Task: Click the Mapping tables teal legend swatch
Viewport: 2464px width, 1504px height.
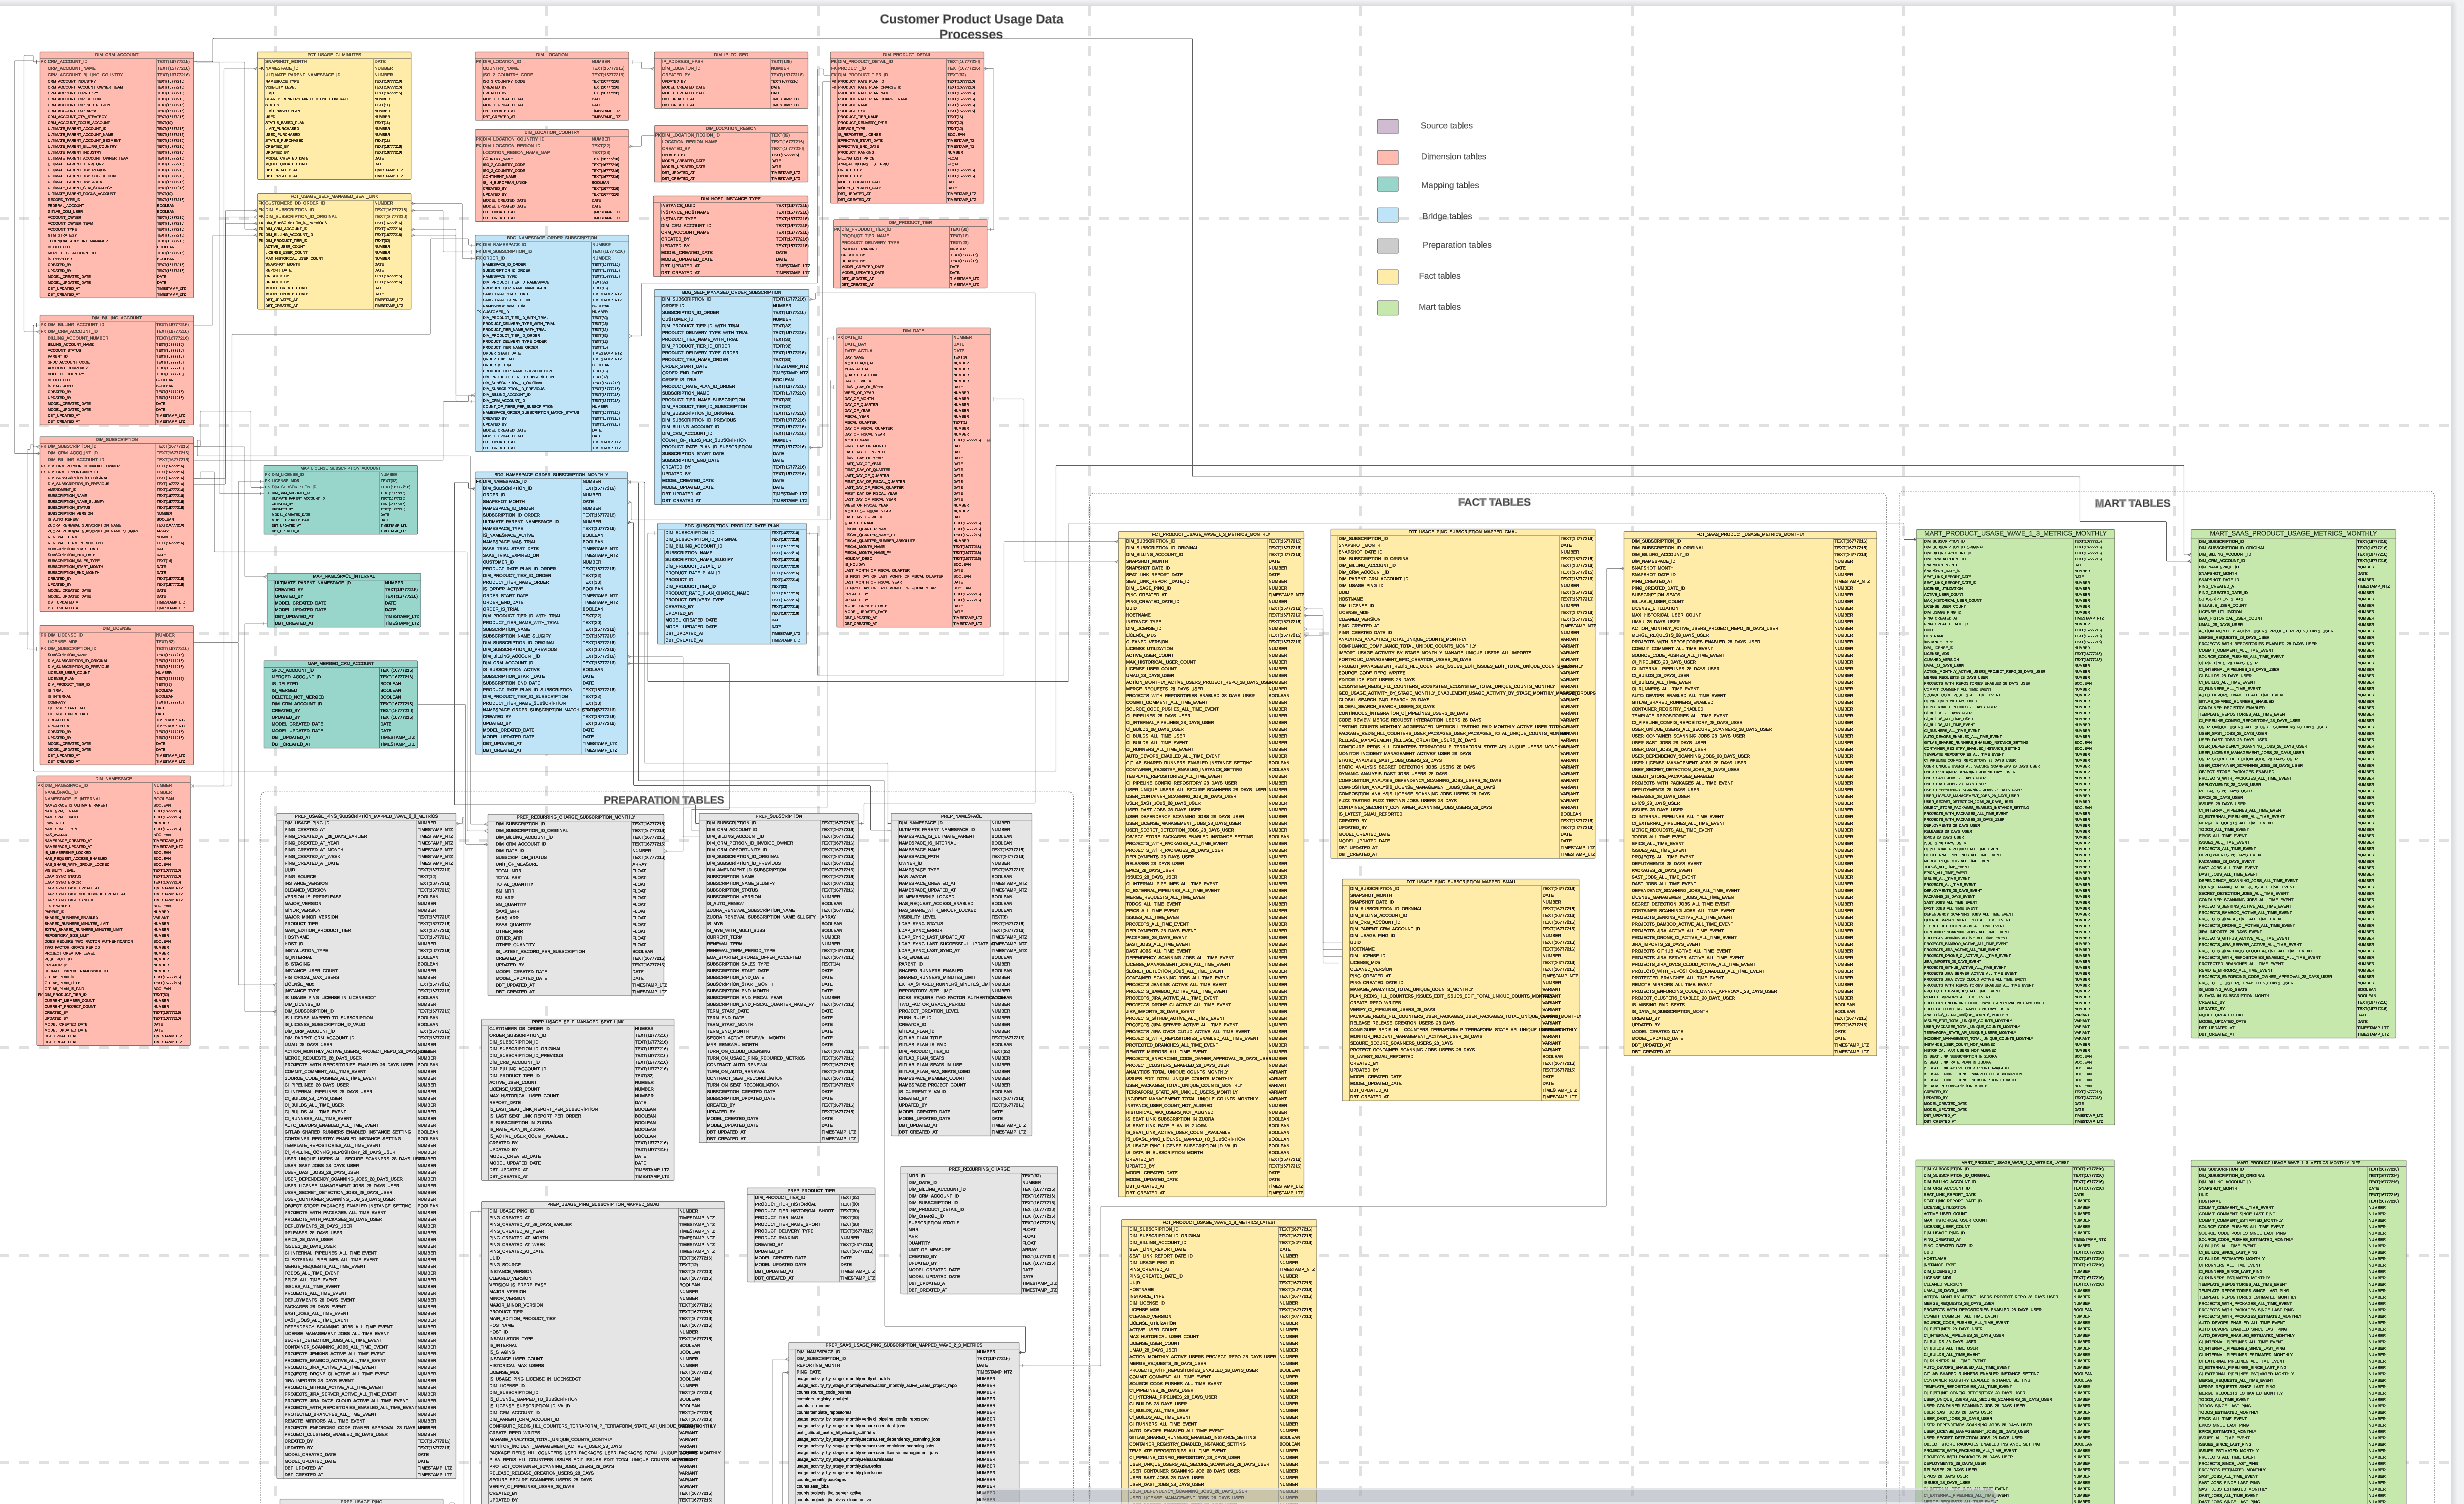Action: pyautogui.click(x=1387, y=185)
